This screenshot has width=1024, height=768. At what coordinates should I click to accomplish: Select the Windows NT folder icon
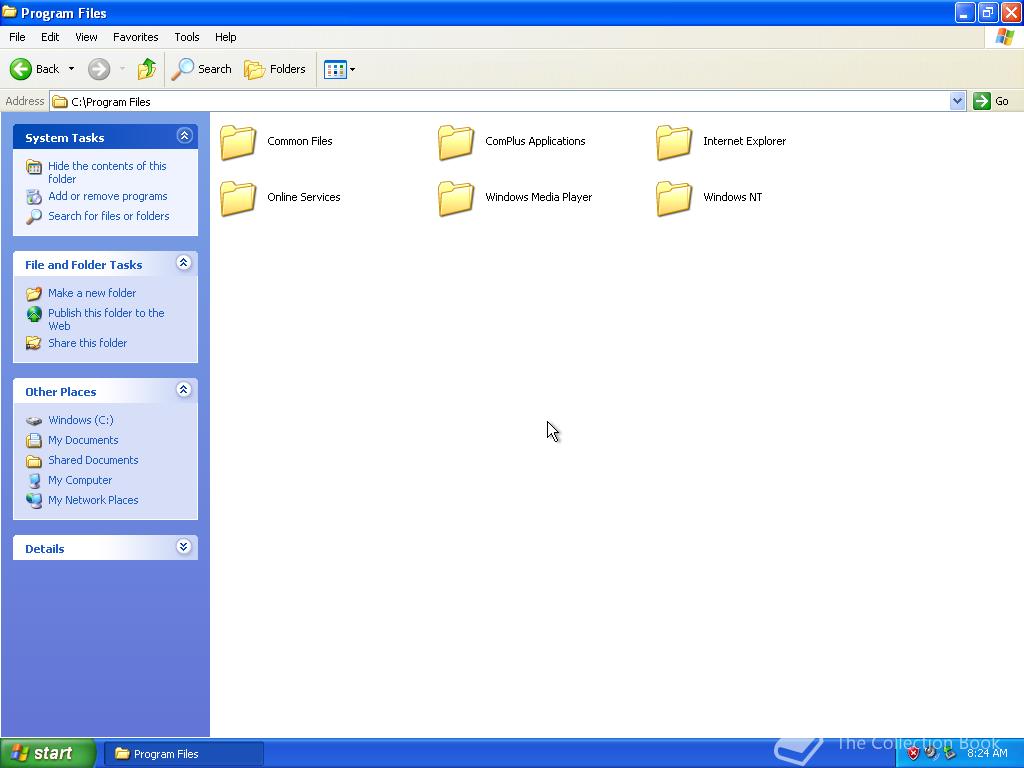pos(674,199)
